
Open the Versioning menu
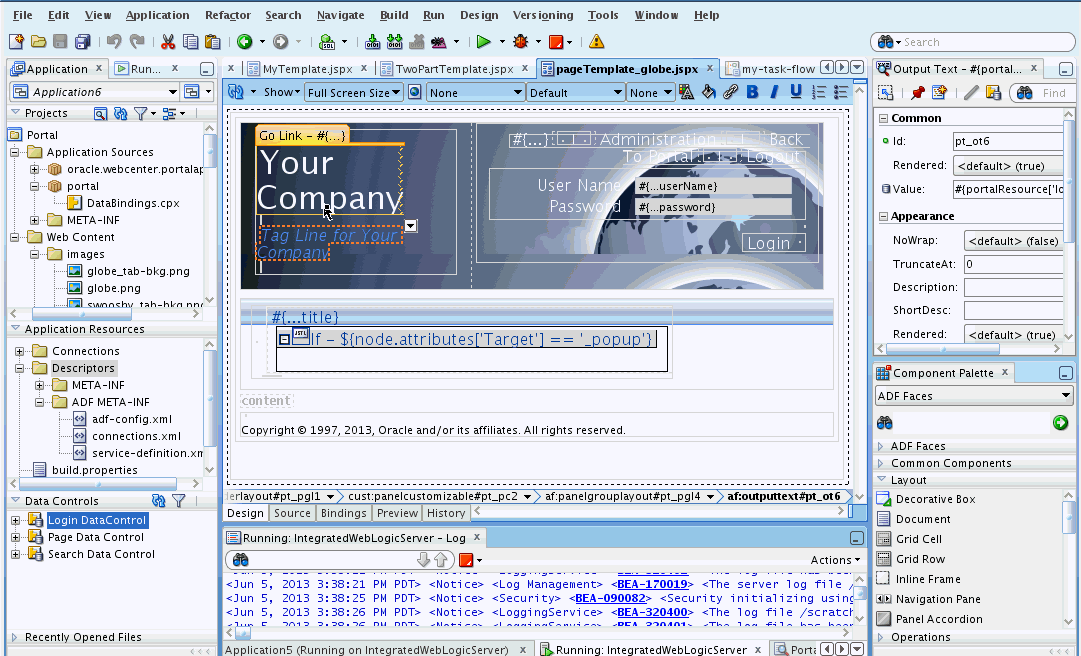pyautogui.click(x=543, y=15)
